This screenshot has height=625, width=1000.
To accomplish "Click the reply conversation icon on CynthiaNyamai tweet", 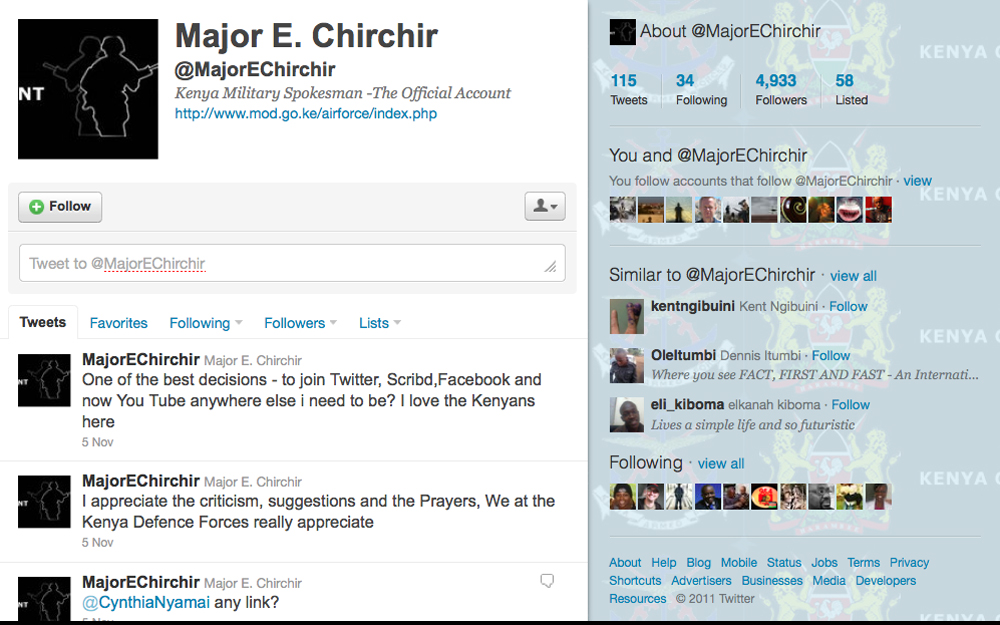I will [x=547, y=580].
